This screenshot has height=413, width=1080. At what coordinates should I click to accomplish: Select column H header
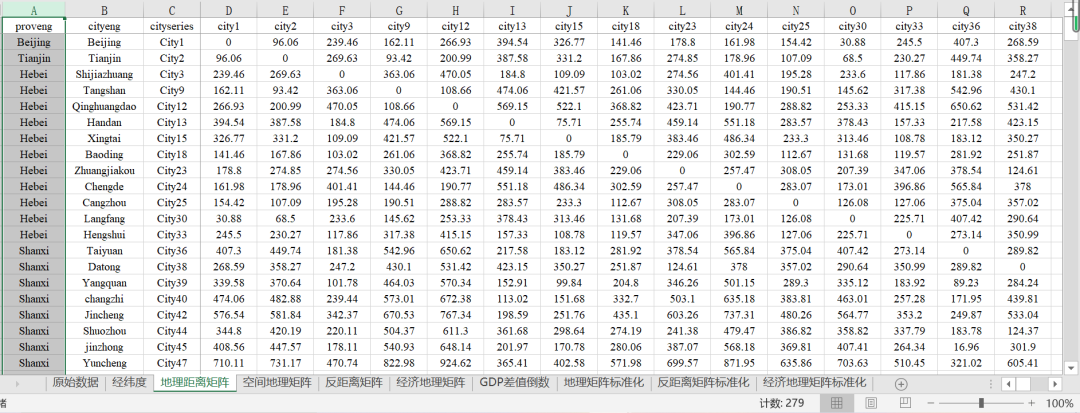[x=456, y=10]
